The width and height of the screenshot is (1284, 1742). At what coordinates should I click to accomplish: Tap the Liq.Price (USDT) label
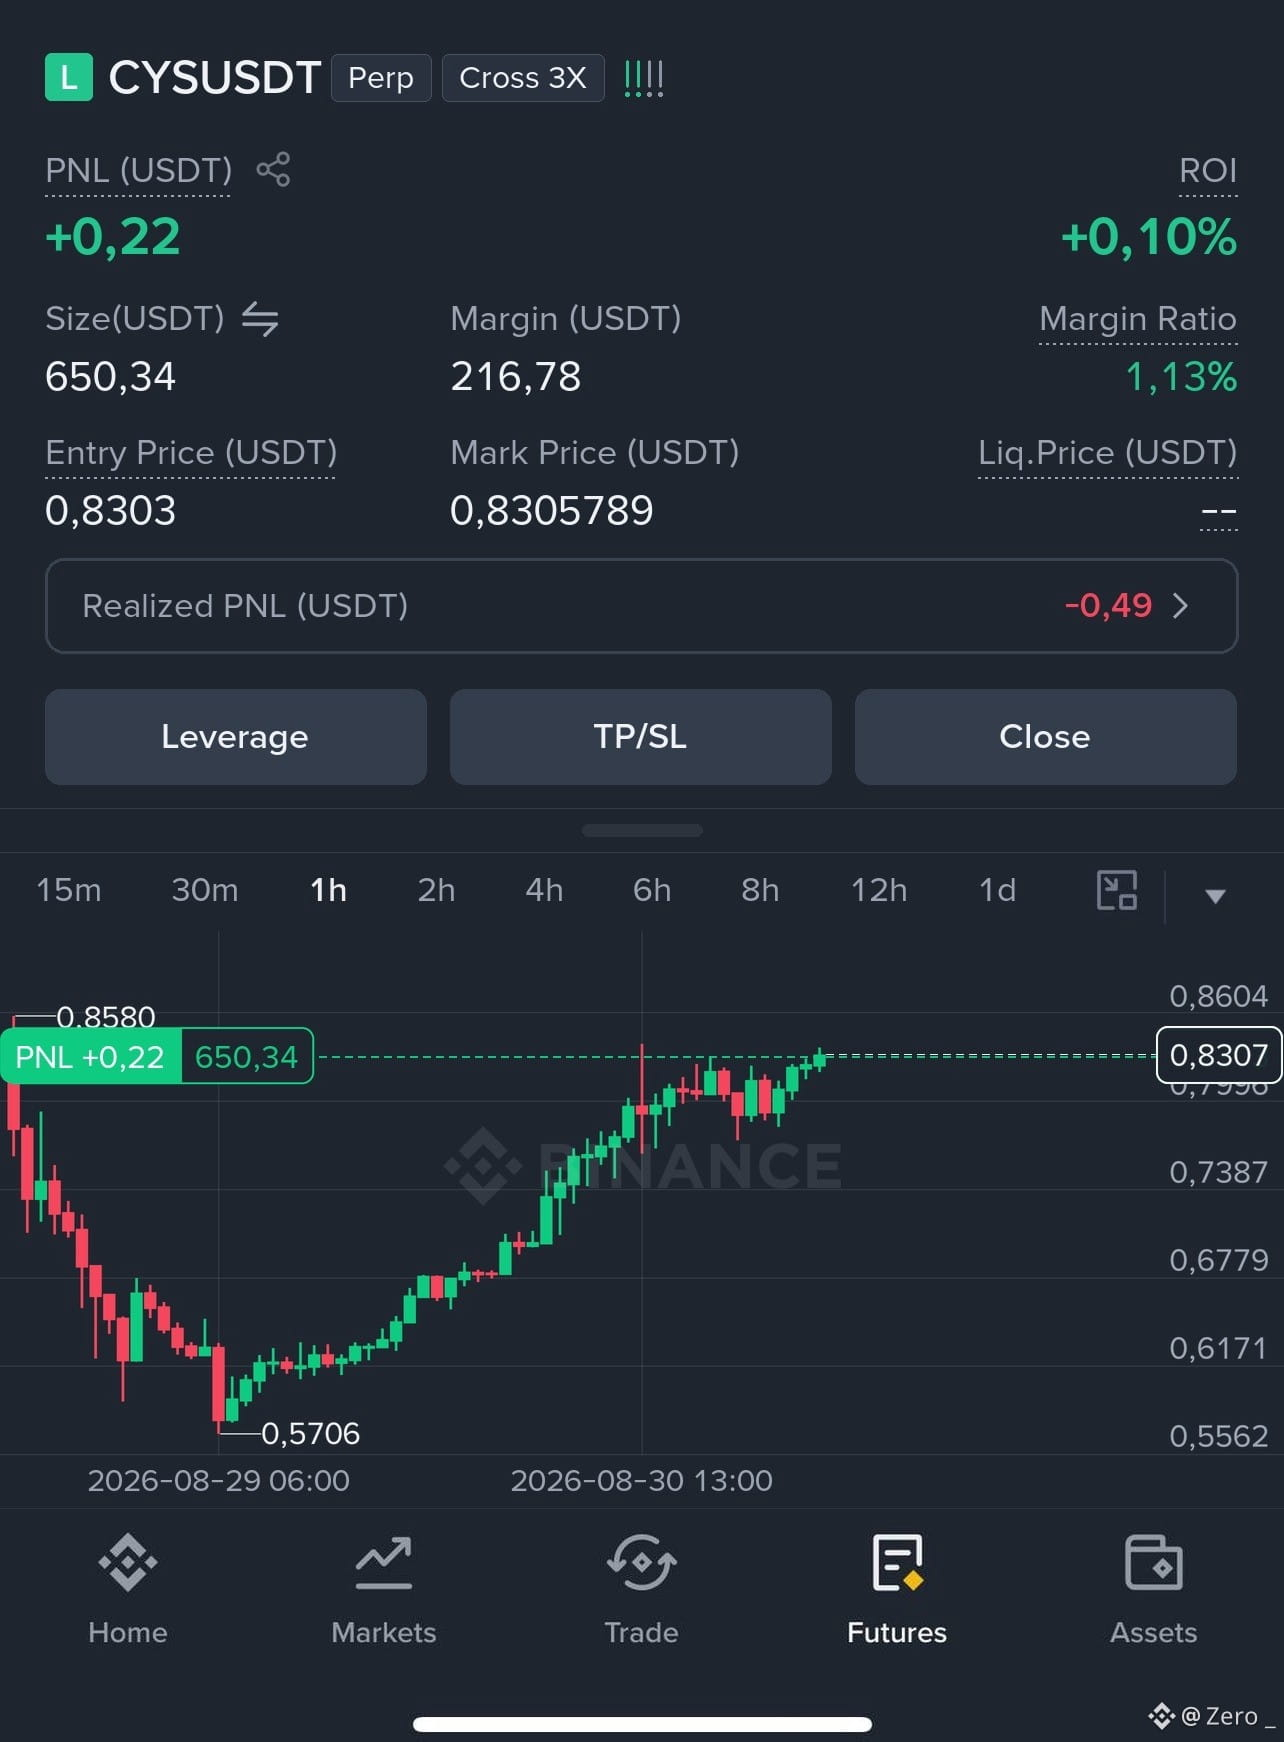pyautogui.click(x=1108, y=453)
